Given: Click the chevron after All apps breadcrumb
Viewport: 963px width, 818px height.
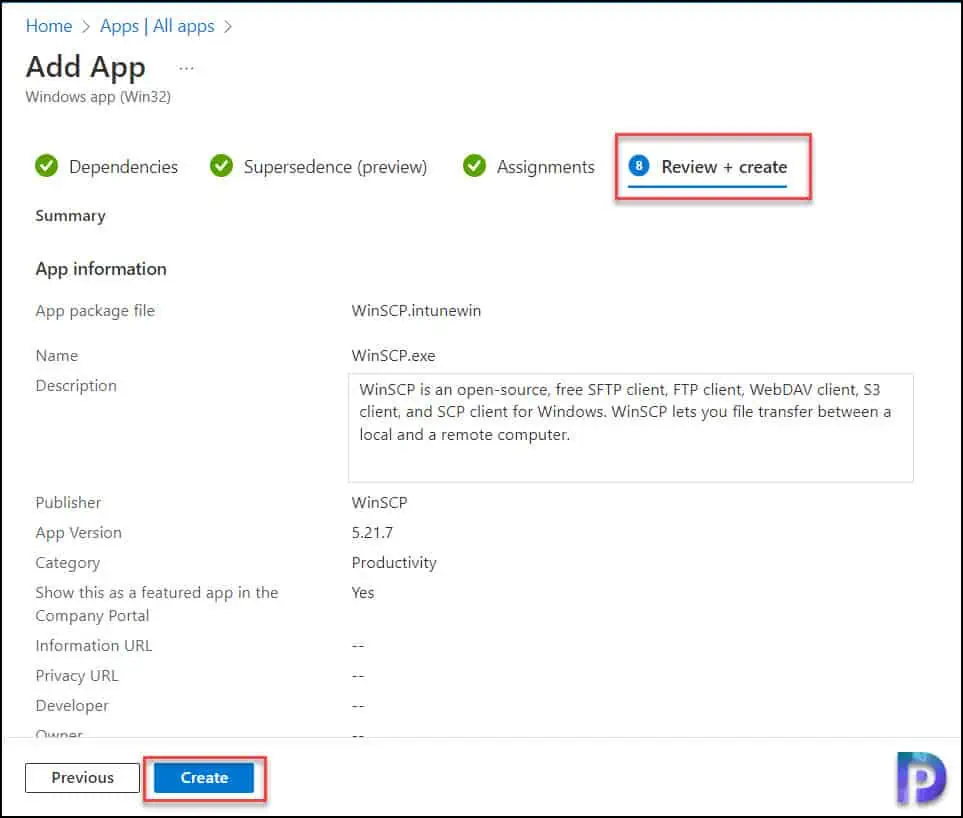Looking at the screenshot, I should pyautogui.click(x=228, y=26).
